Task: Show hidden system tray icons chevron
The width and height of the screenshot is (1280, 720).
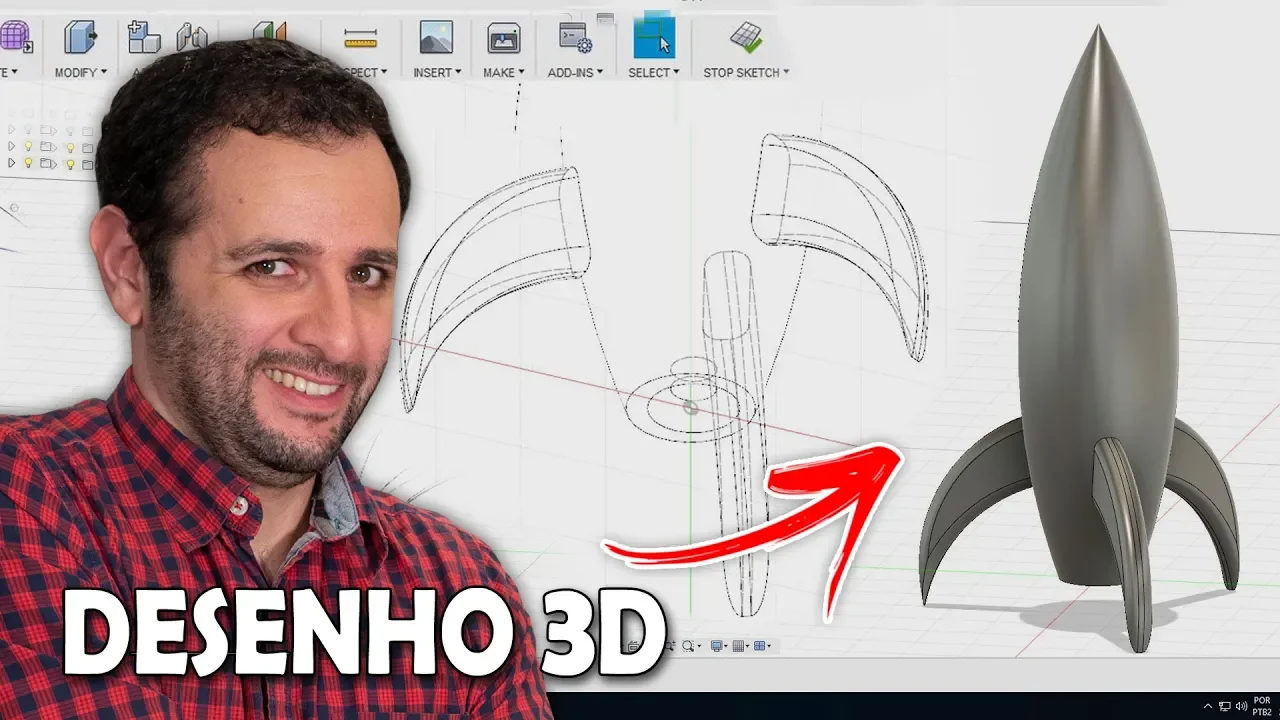Action: [x=1207, y=705]
